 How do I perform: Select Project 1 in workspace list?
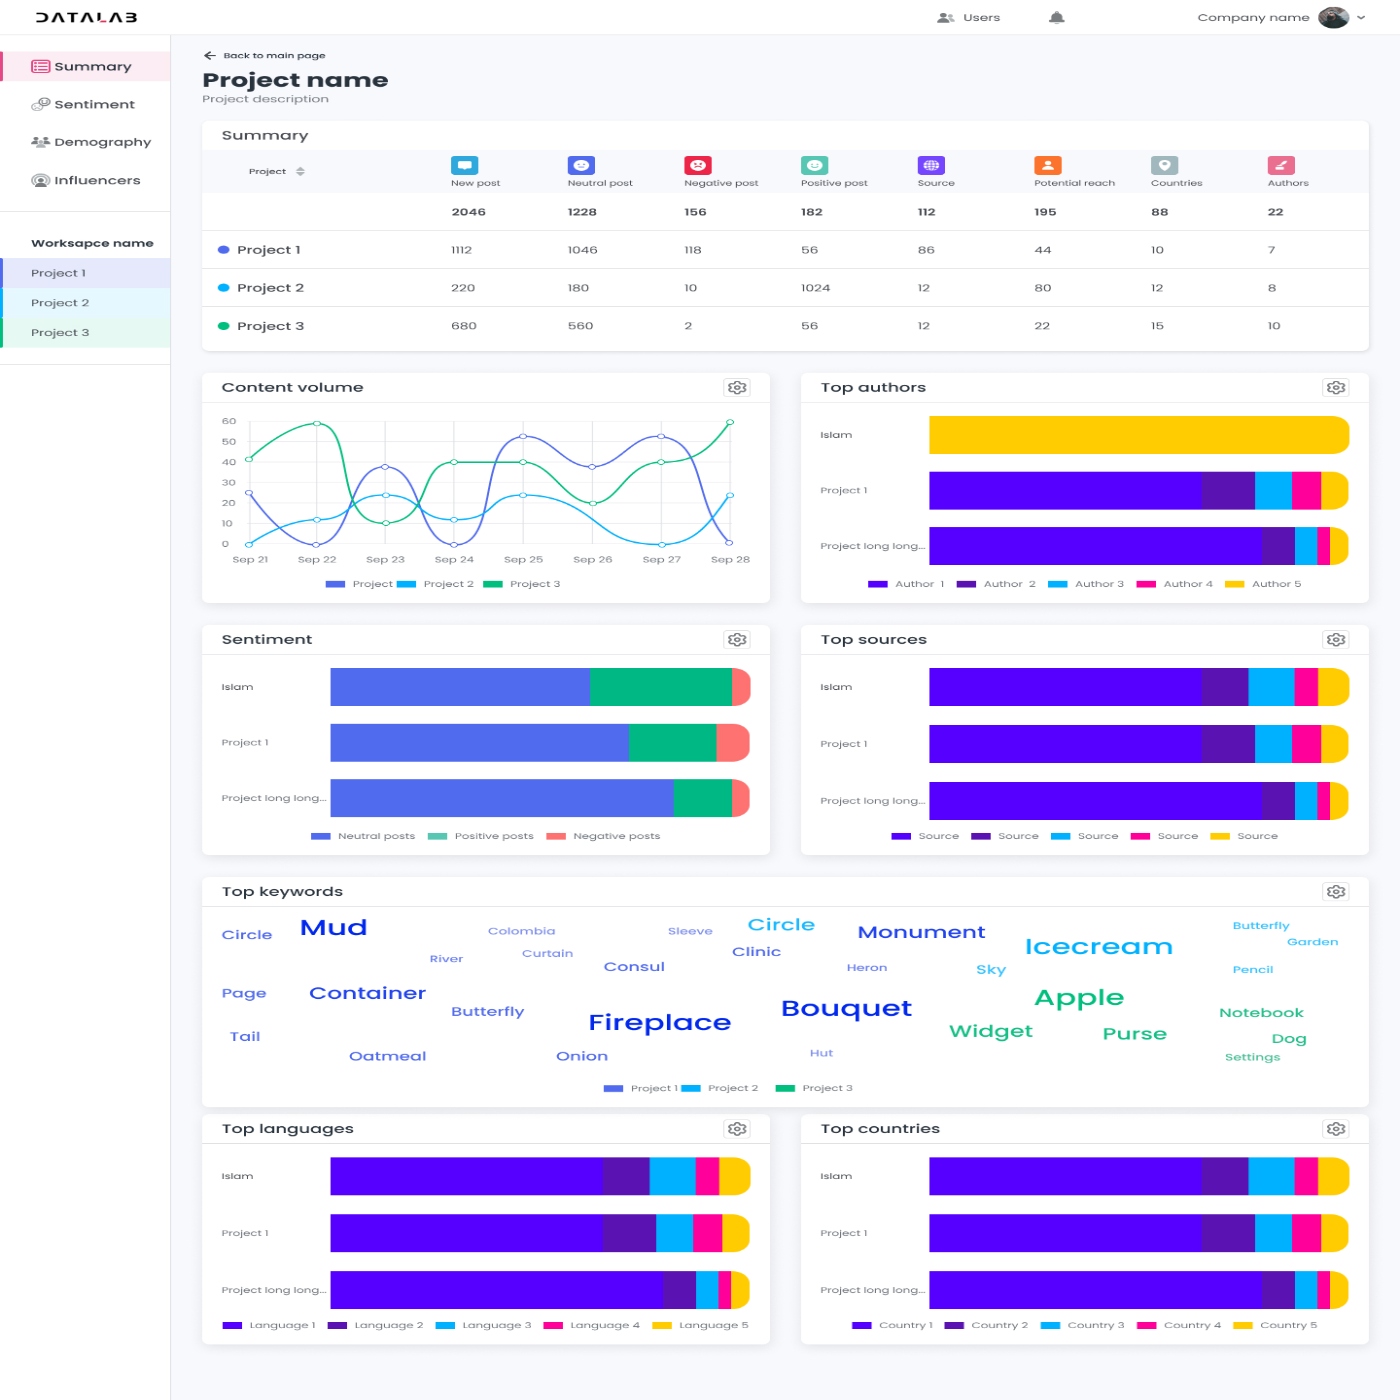point(85,273)
